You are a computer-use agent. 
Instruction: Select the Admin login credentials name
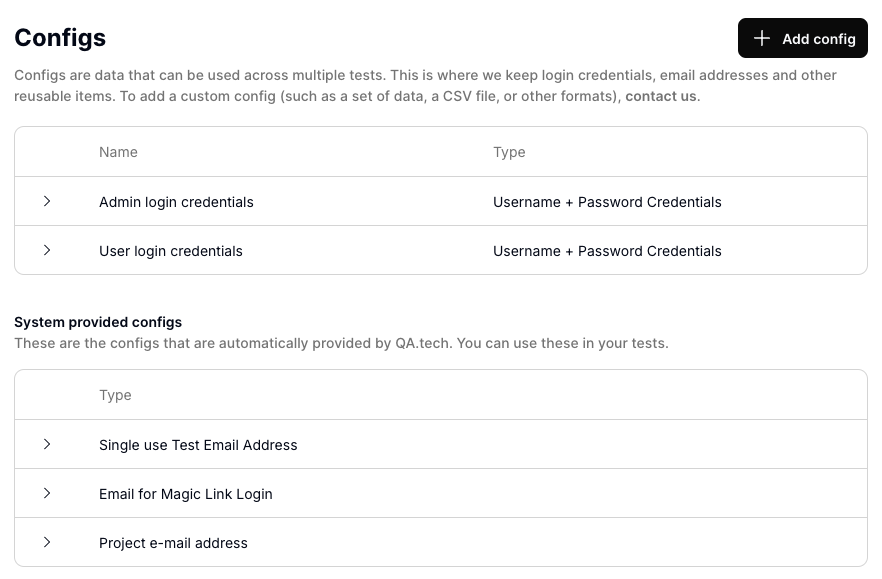click(x=176, y=202)
